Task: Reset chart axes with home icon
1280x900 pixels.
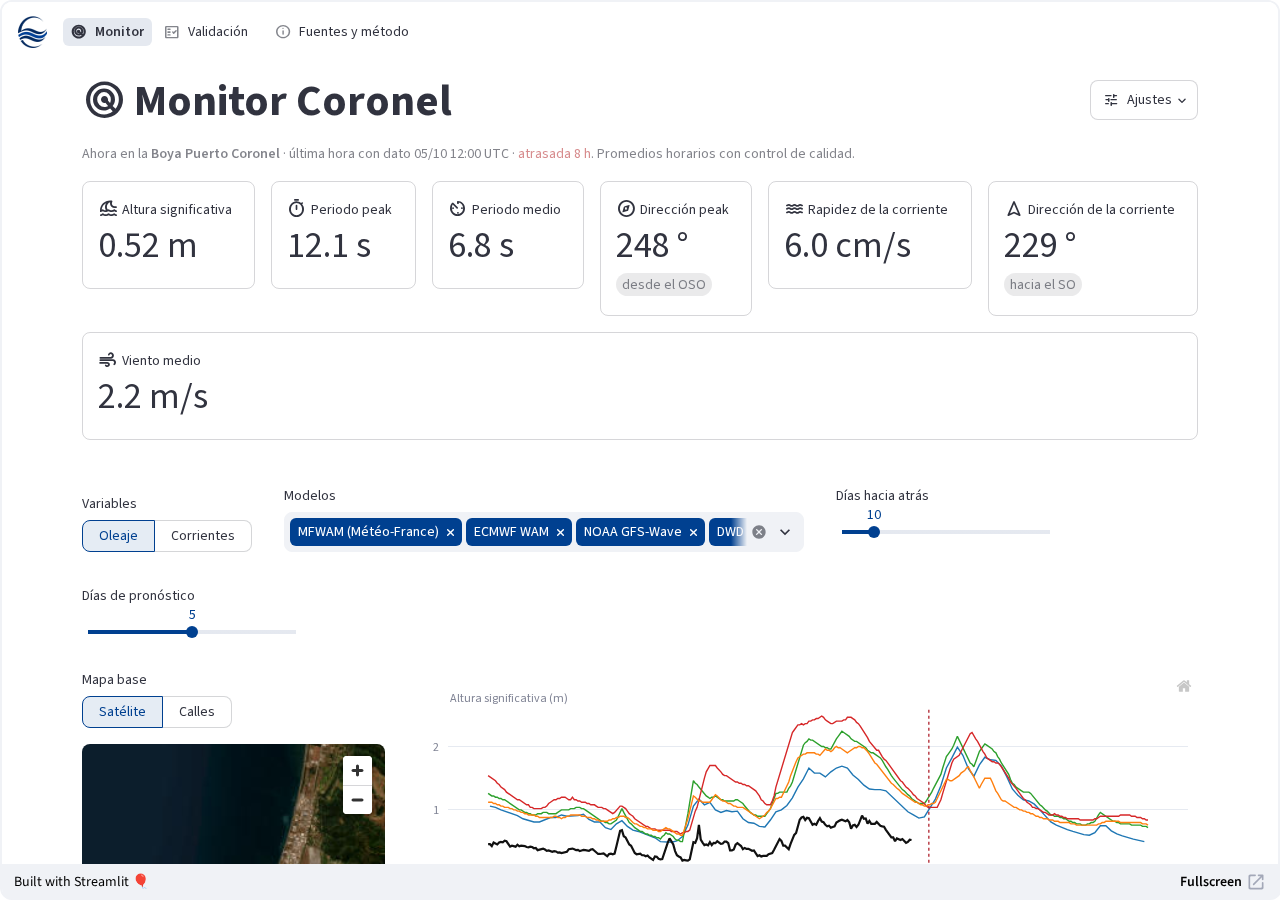Action: pos(1184,686)
